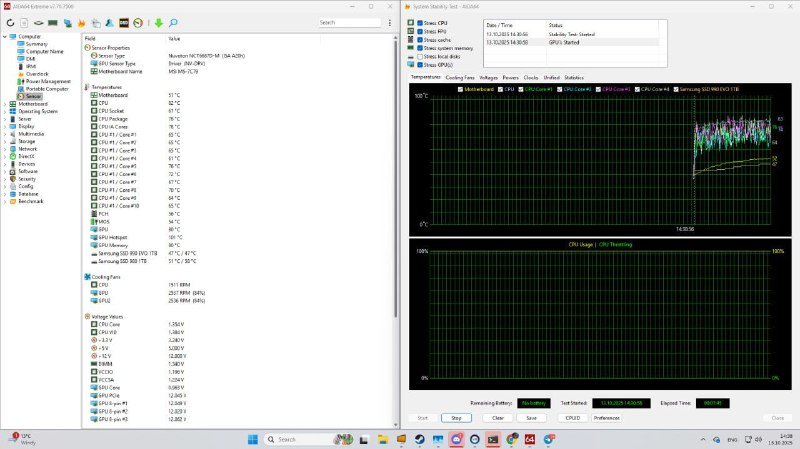Expand the Network tree node
Image resolution: width=800 pixels, height=449 pixels.
click(5, 149)
